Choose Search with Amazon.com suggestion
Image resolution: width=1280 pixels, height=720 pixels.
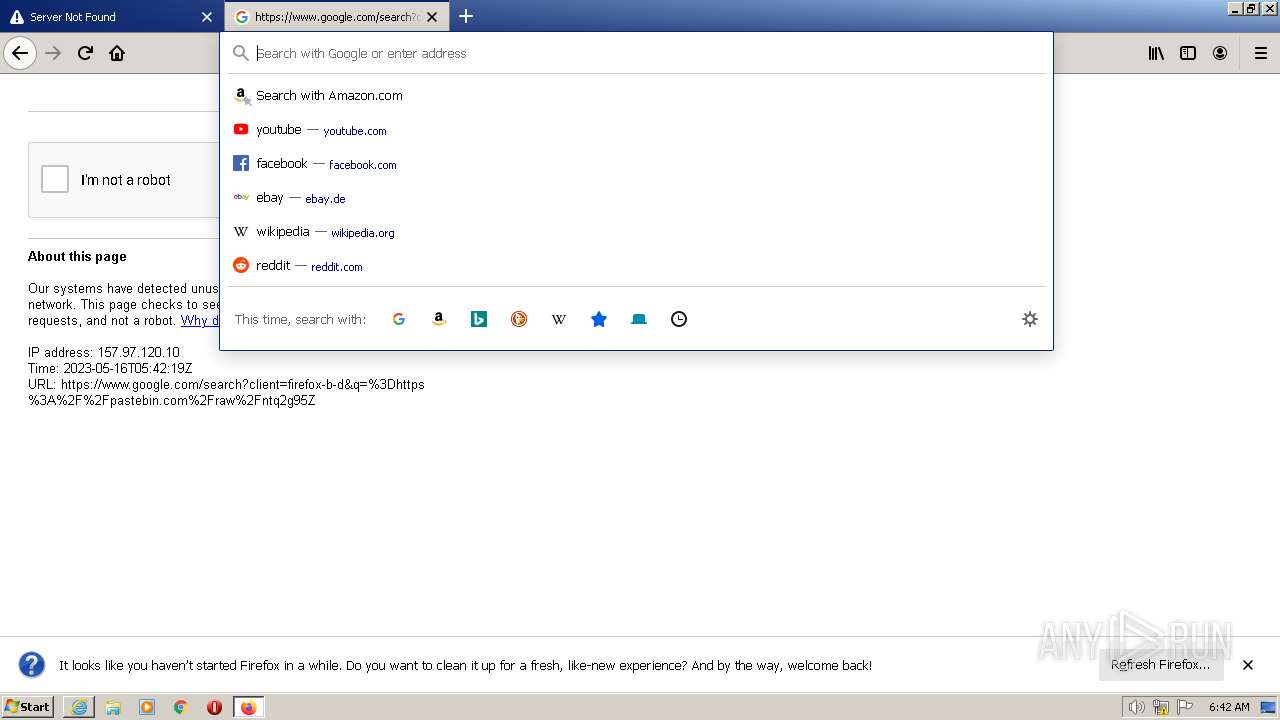[x=636, y=96]
